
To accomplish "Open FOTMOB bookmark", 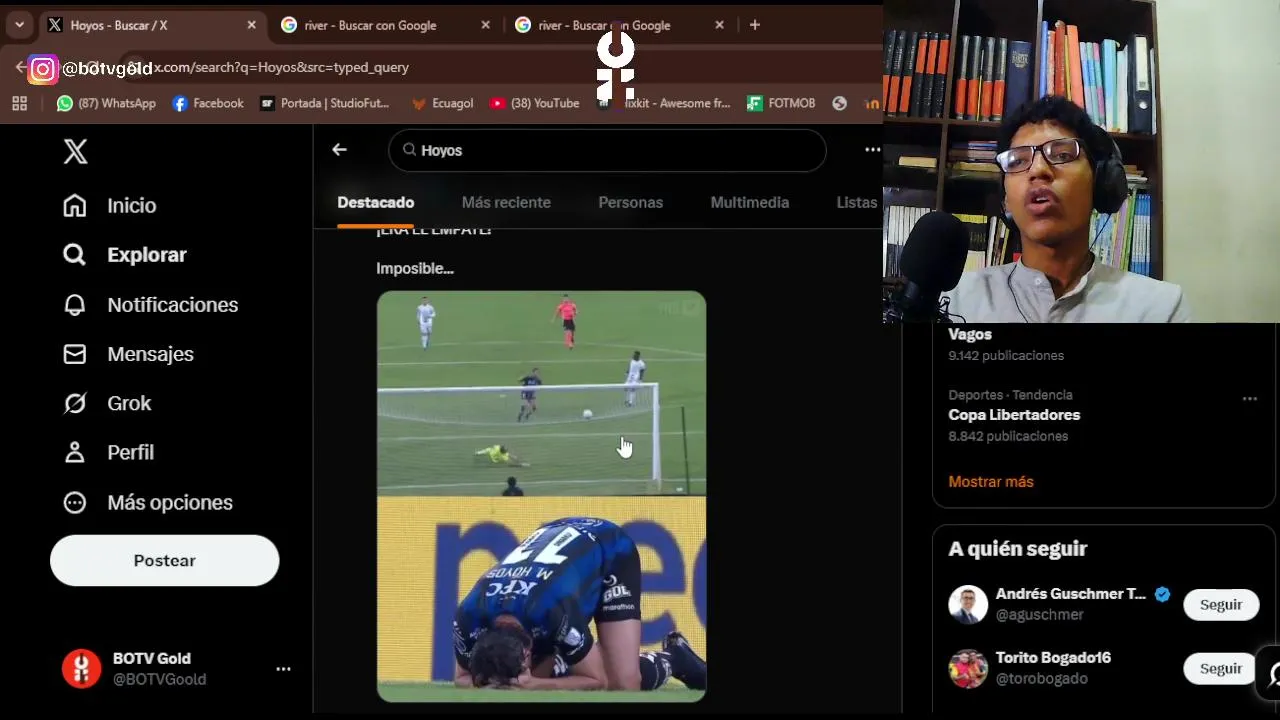I will click(x=781, y=103).
